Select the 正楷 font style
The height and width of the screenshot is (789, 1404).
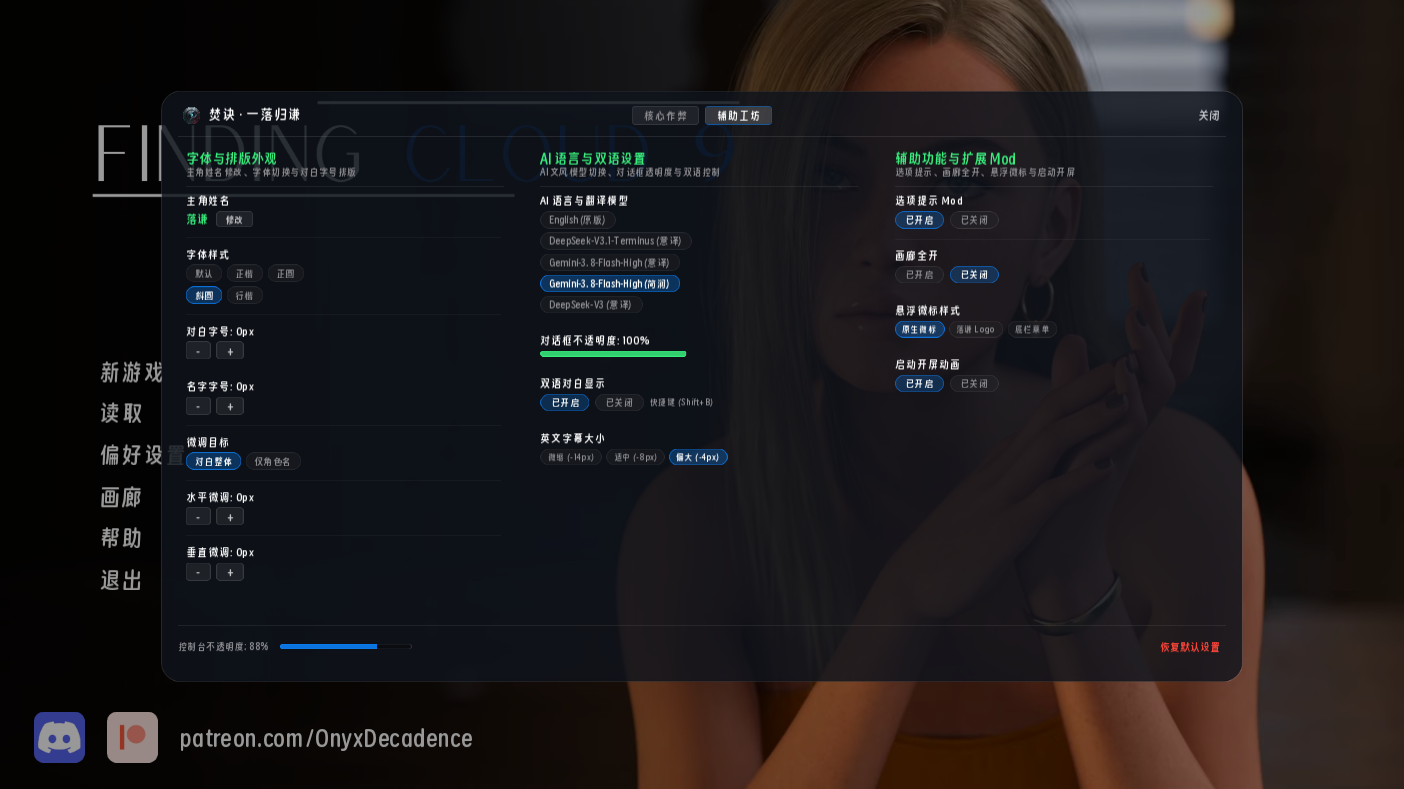tap(245, 273)
